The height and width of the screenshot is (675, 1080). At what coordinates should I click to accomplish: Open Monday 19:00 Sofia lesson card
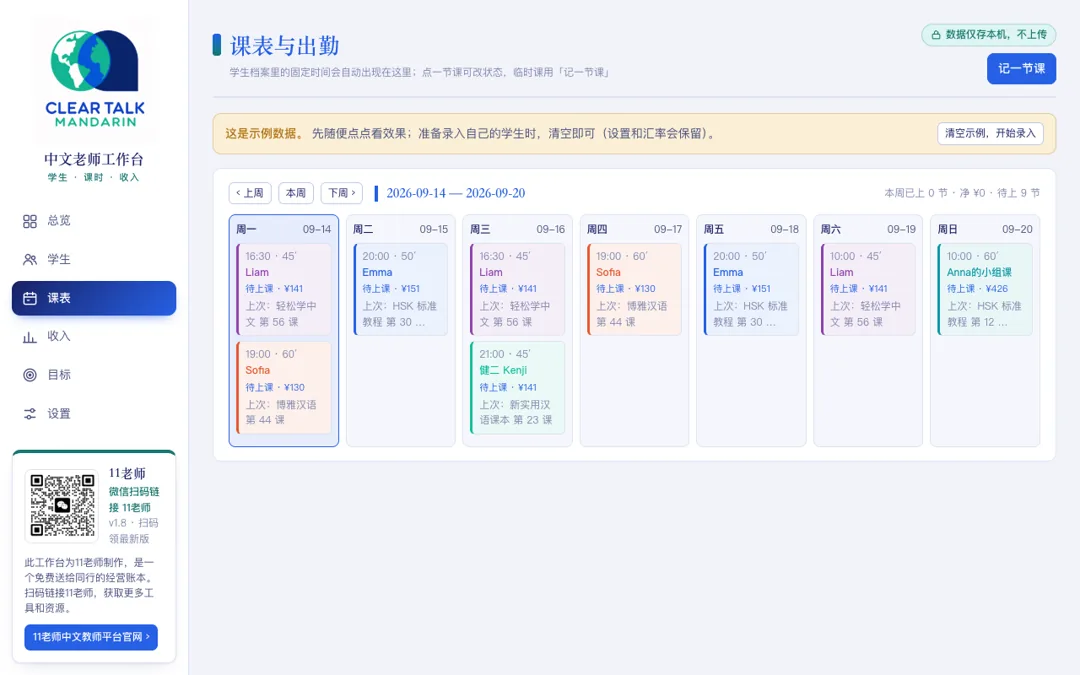click(x=283, y=388)
